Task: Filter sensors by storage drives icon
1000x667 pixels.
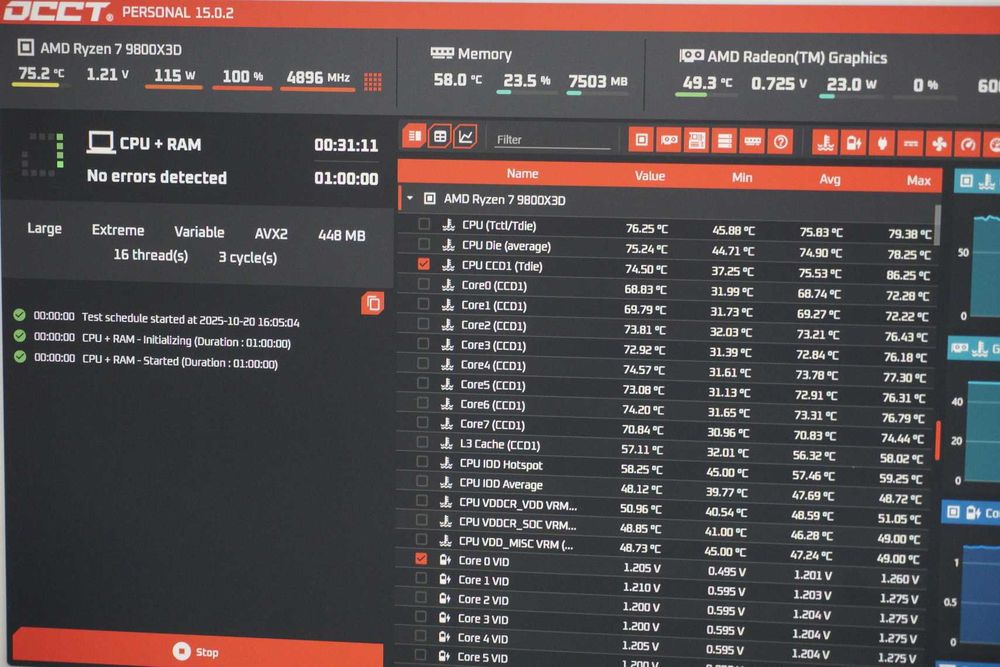Action: (x=724, y=142)
